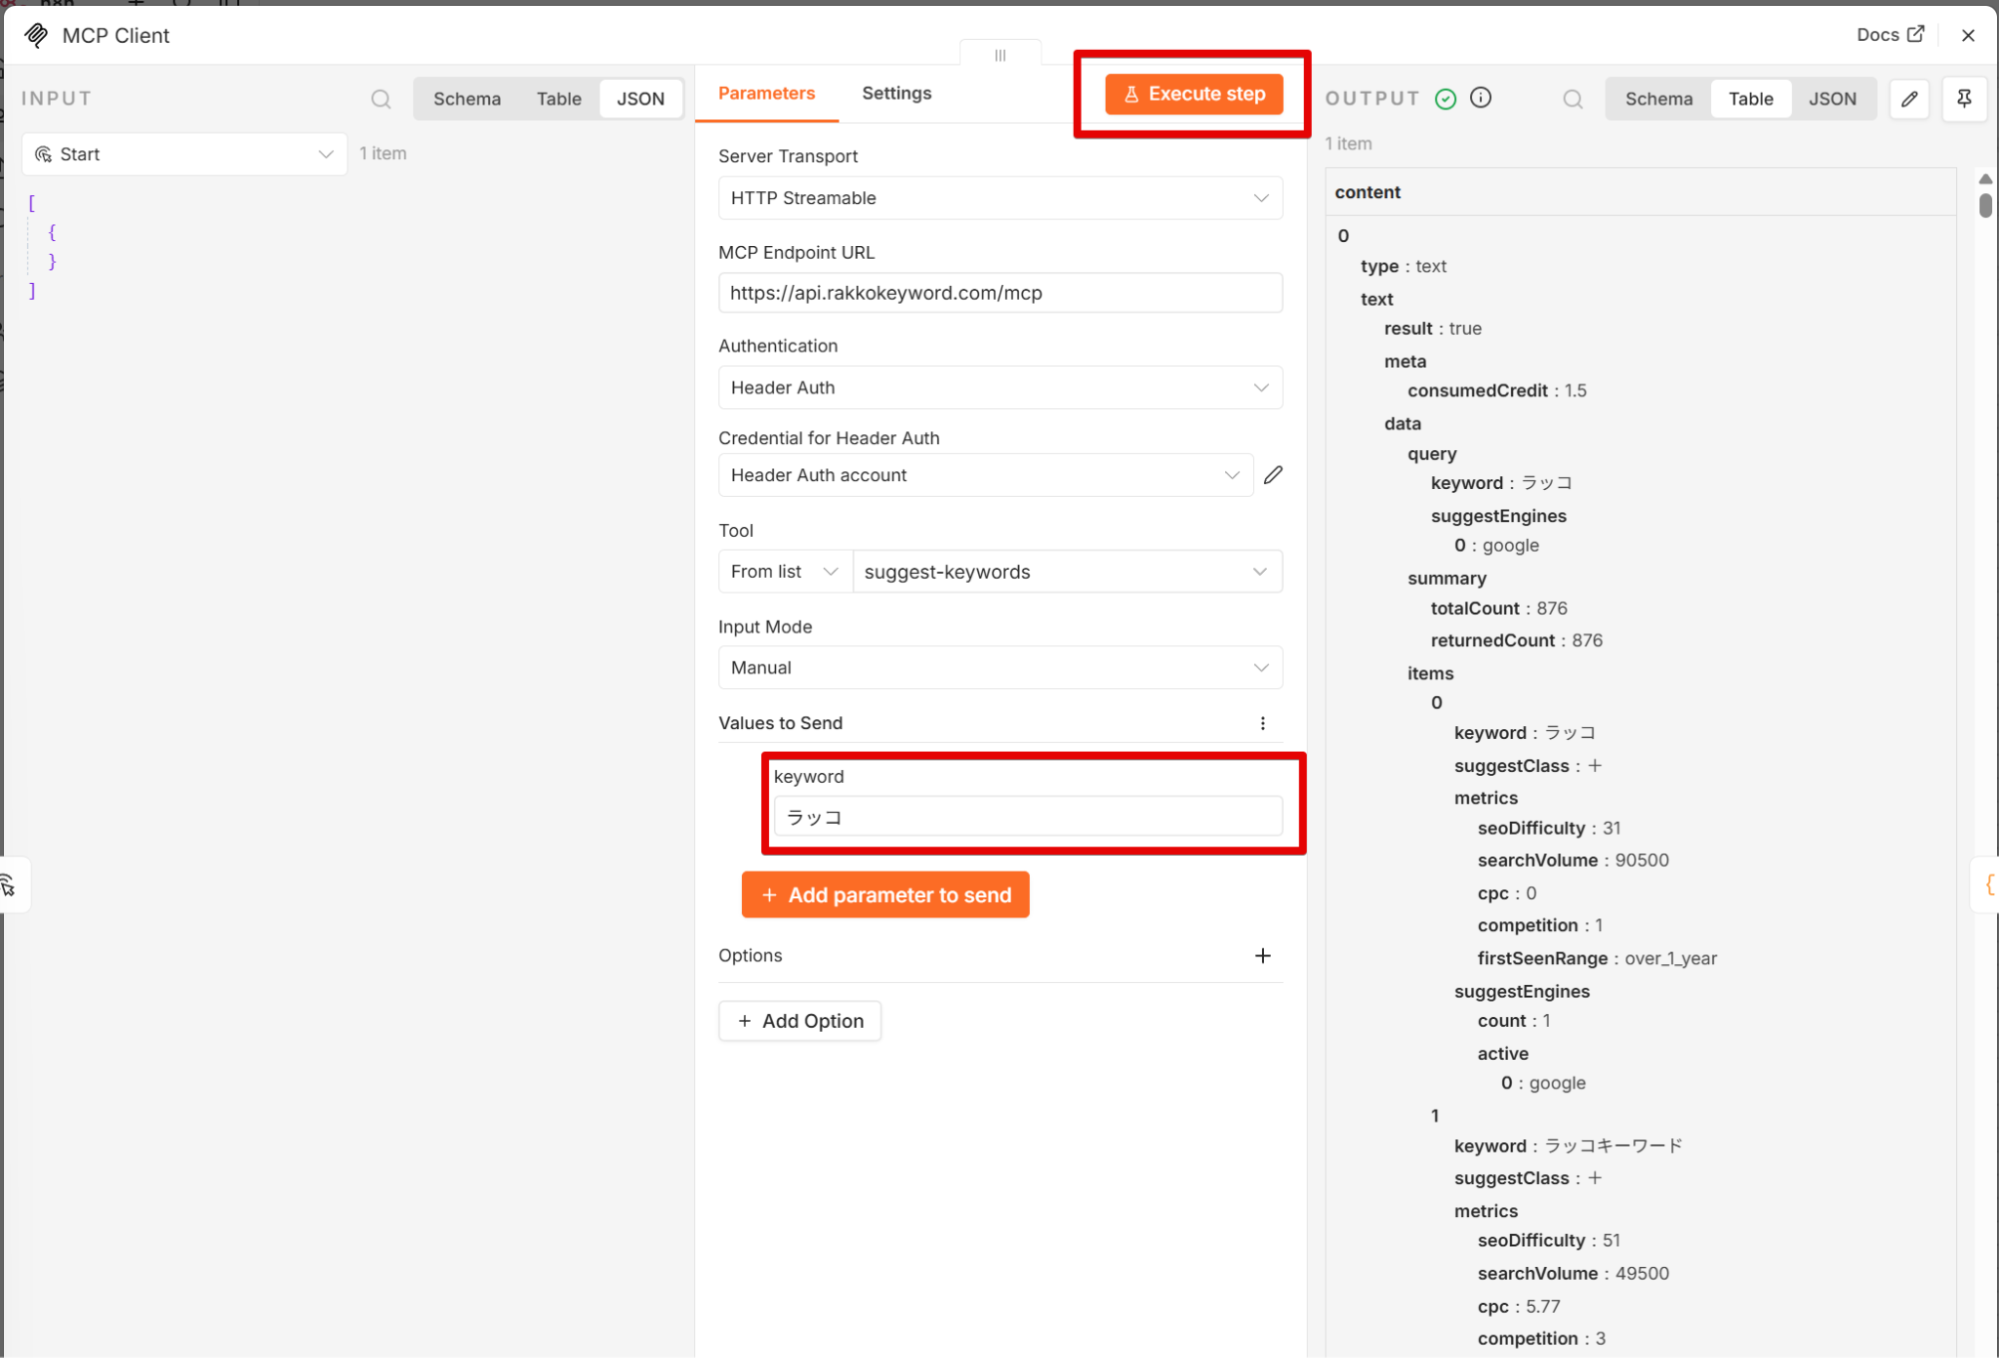The height and width of the screenshot is (1358, 1999).
Task: Click the keyword value input field
Action: click(1028, 817)
